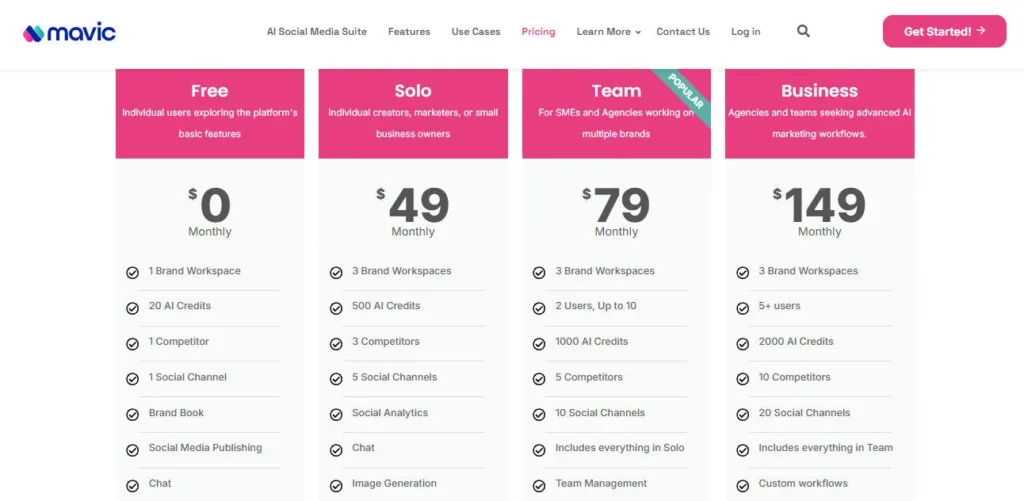Open AI Social Media Suite page

(x=316, y=32)
